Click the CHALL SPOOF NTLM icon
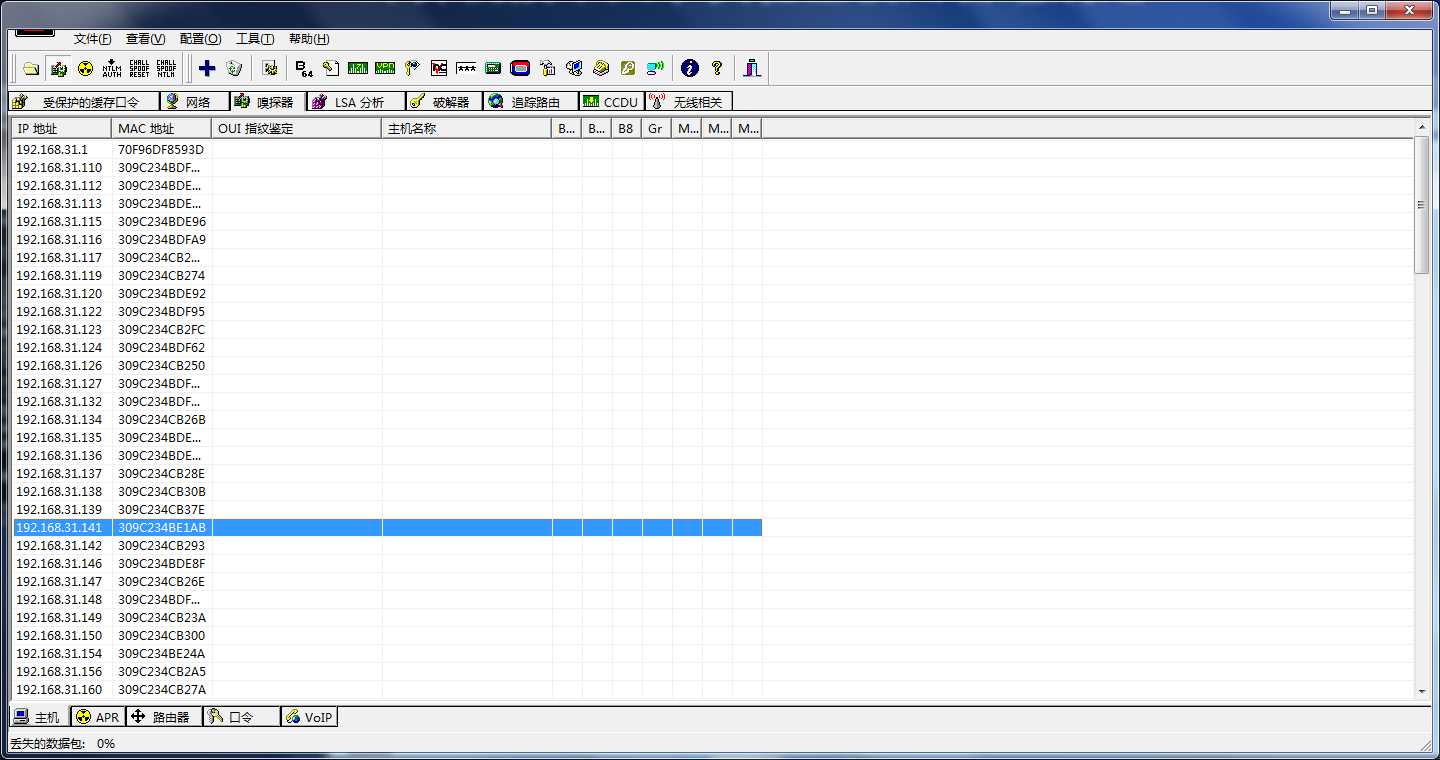Screen dimensions: 1440x760 166,68
